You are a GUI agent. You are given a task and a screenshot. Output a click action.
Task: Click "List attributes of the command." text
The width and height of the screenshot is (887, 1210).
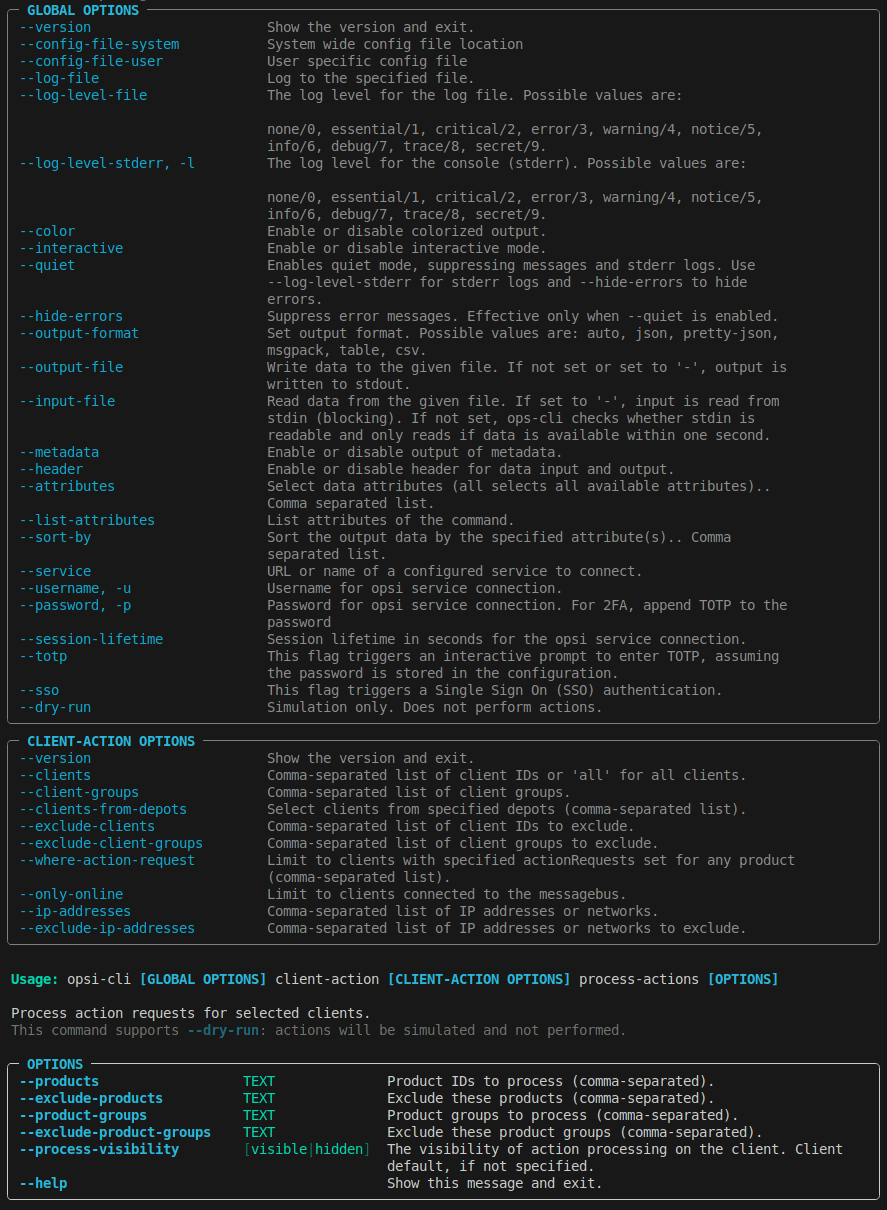[391, 520]
